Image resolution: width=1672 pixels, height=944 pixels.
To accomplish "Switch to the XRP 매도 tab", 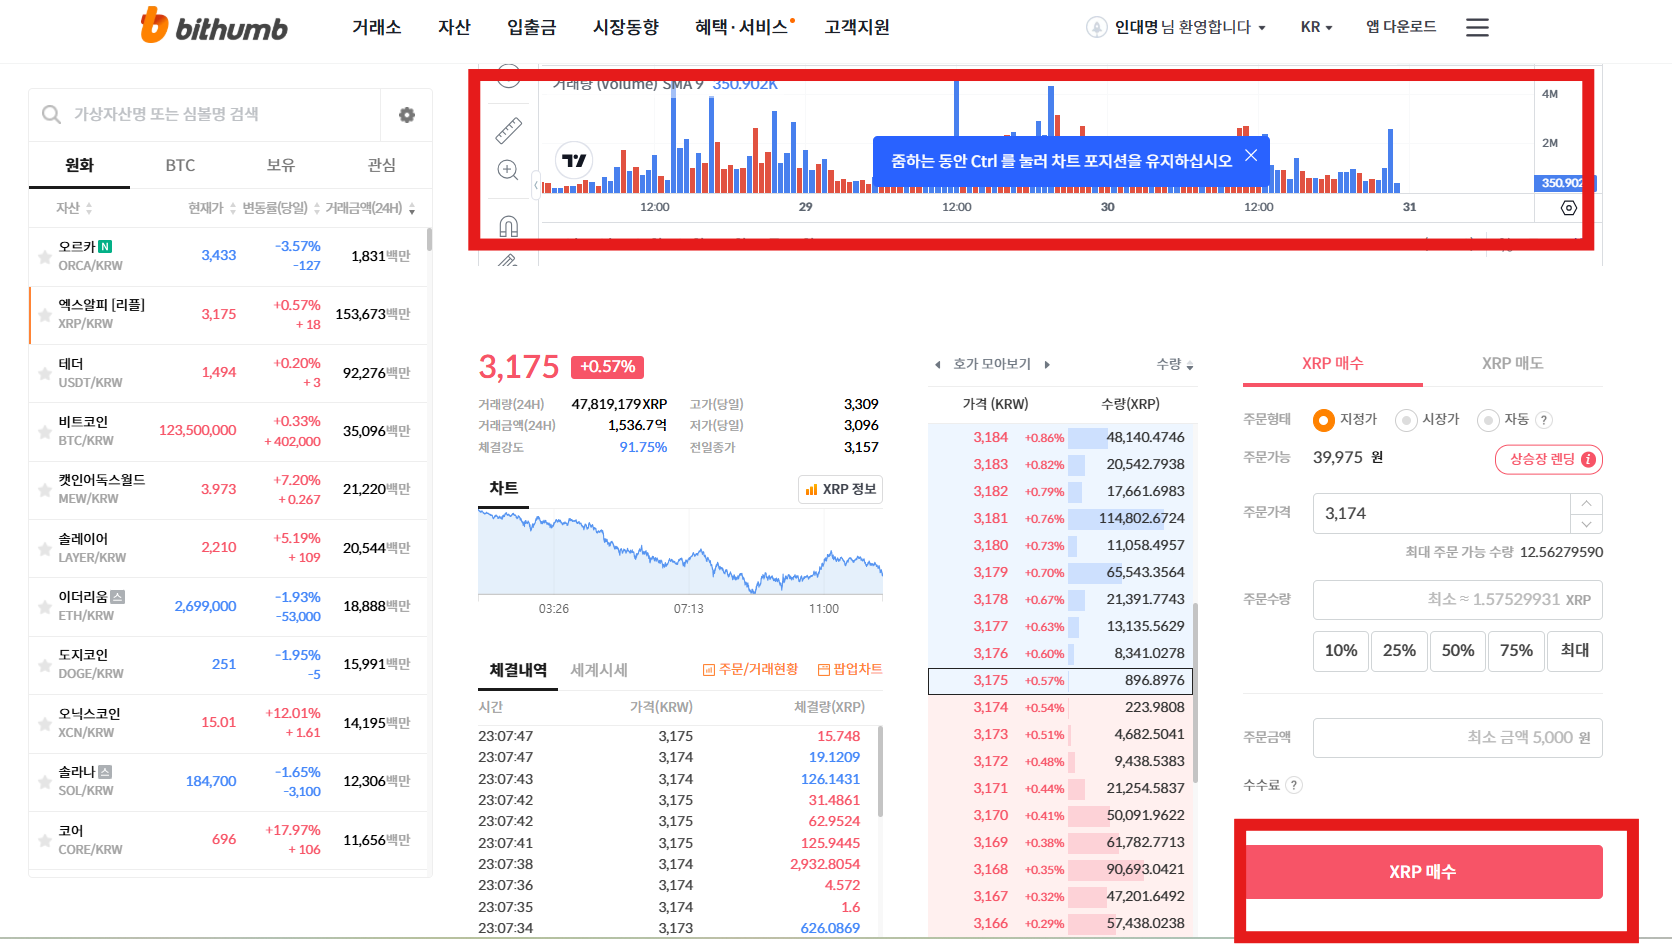I will 1512,363.
